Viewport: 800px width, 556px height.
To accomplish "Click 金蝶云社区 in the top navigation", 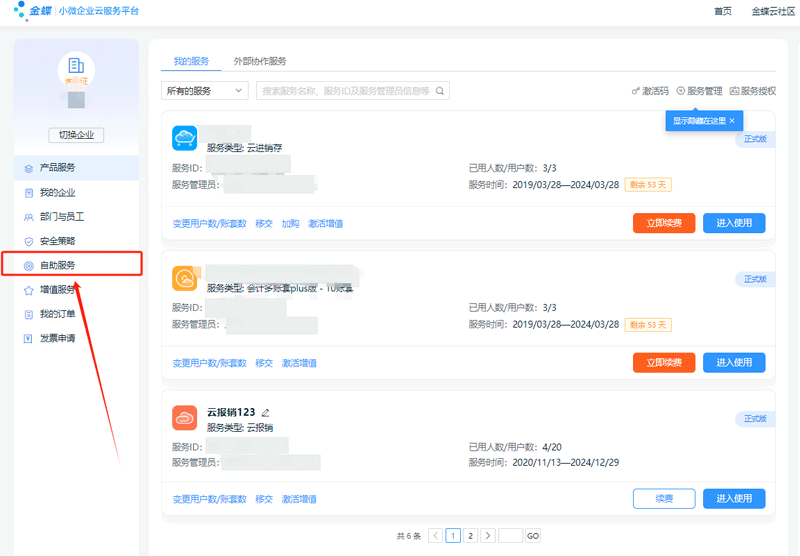I will tap(773, 11).
